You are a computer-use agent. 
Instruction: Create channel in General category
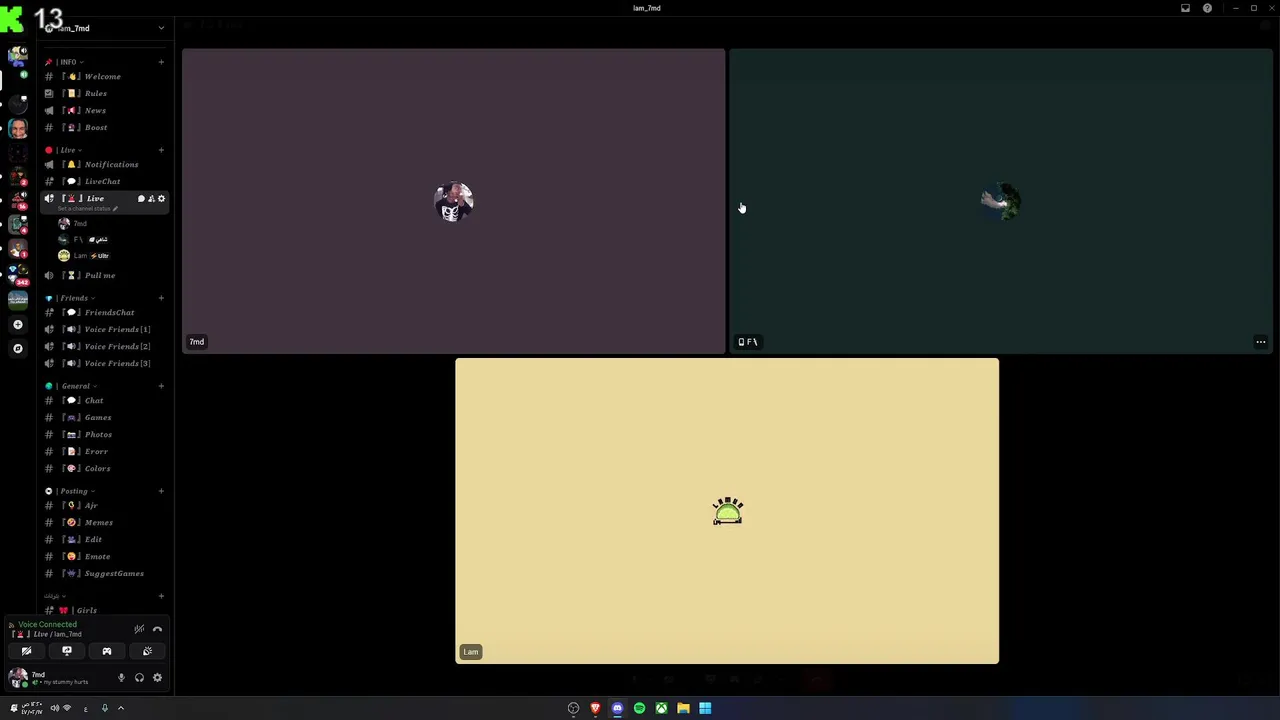(161, 386)
